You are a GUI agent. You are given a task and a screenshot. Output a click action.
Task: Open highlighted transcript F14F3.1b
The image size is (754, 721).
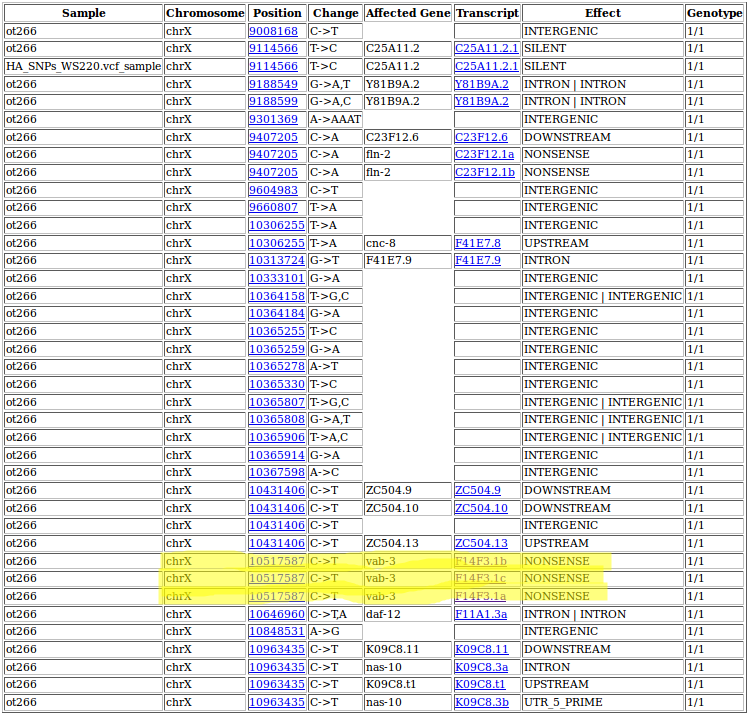[481, 560]
